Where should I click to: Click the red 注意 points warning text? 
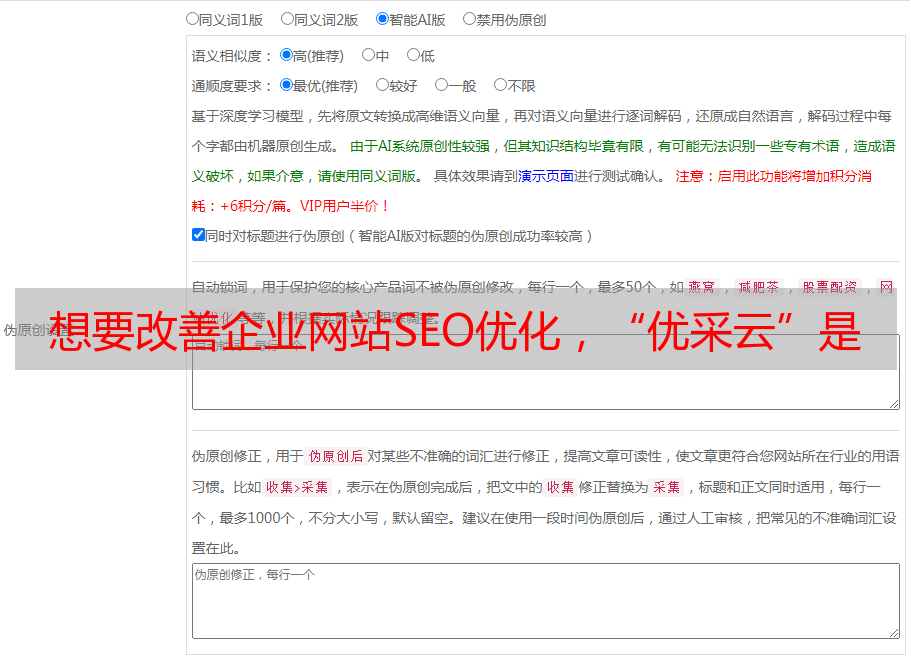(x=531, y=191)
